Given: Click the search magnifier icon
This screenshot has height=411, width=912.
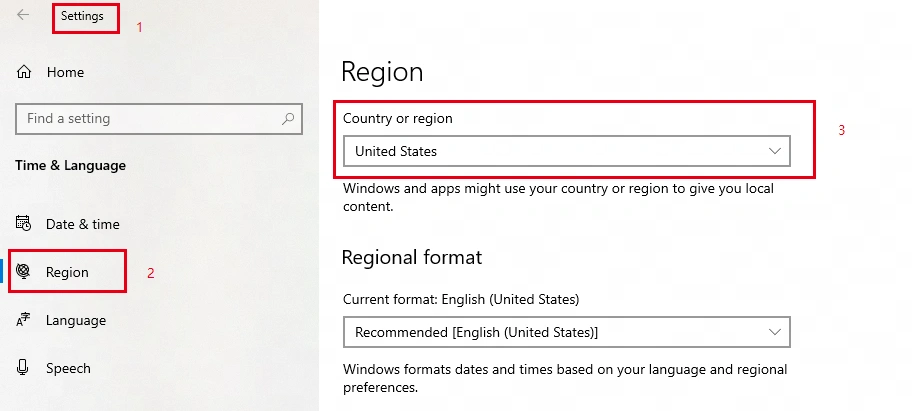Looking at the screenshot, I should point(288,119).
